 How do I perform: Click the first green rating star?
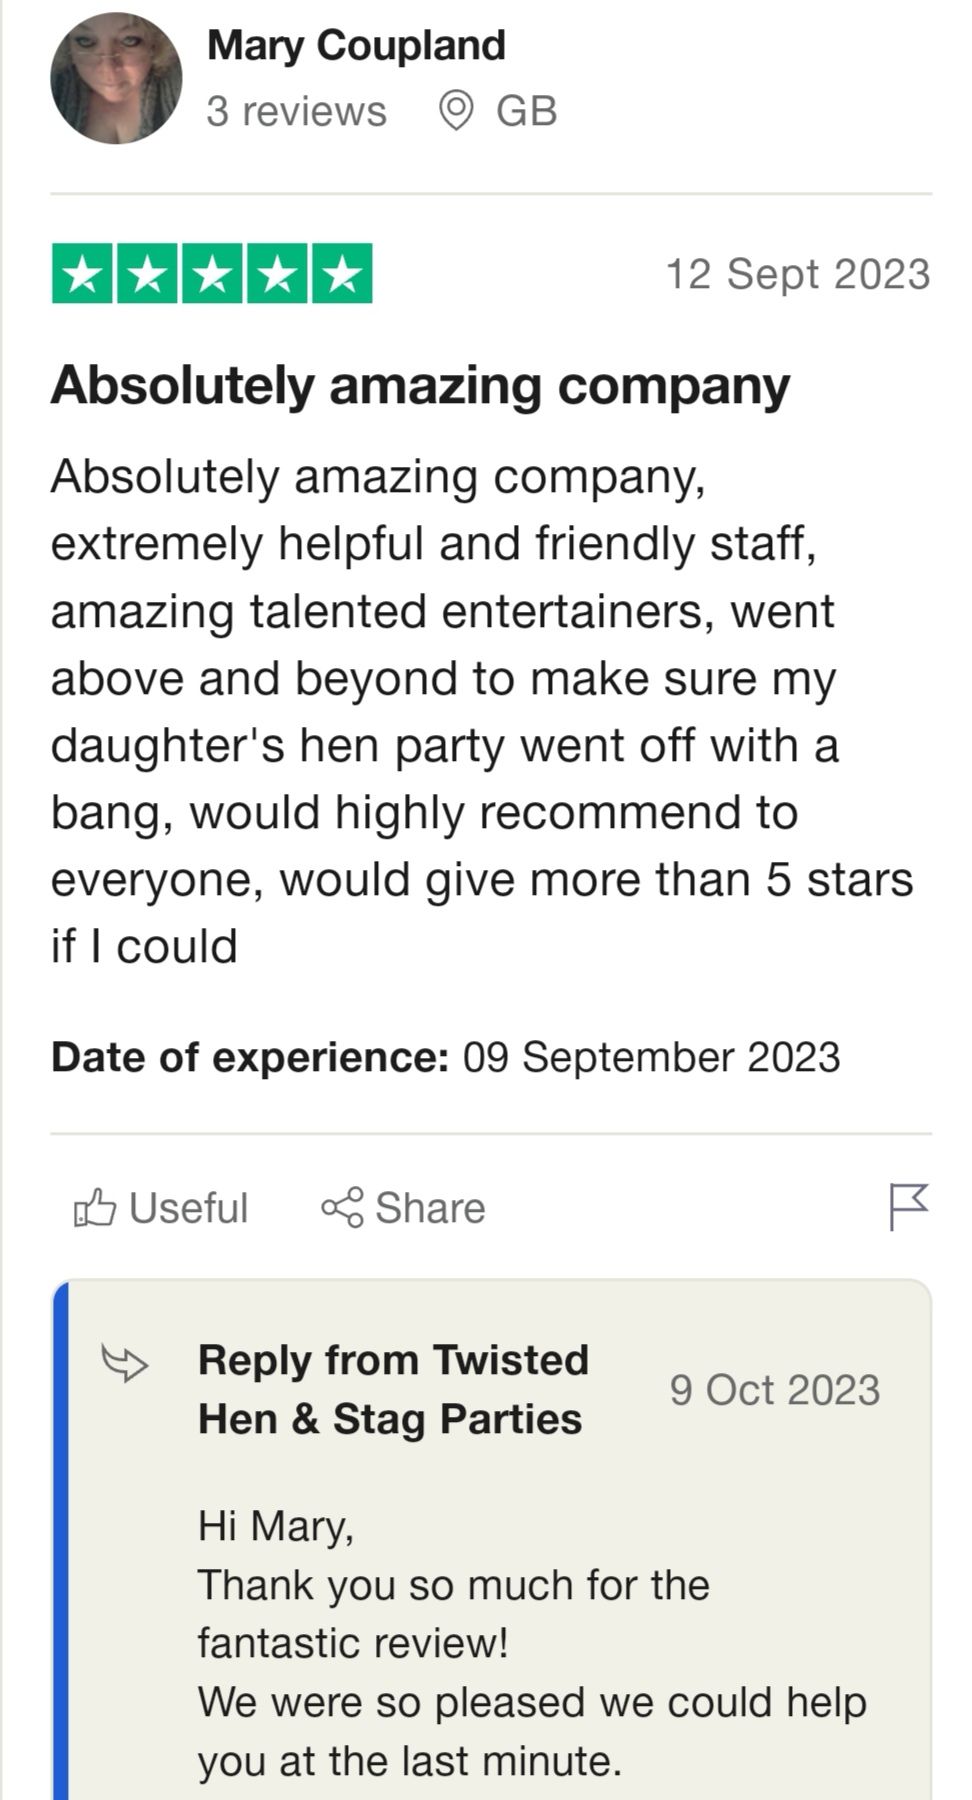click(x=83, y=274)
